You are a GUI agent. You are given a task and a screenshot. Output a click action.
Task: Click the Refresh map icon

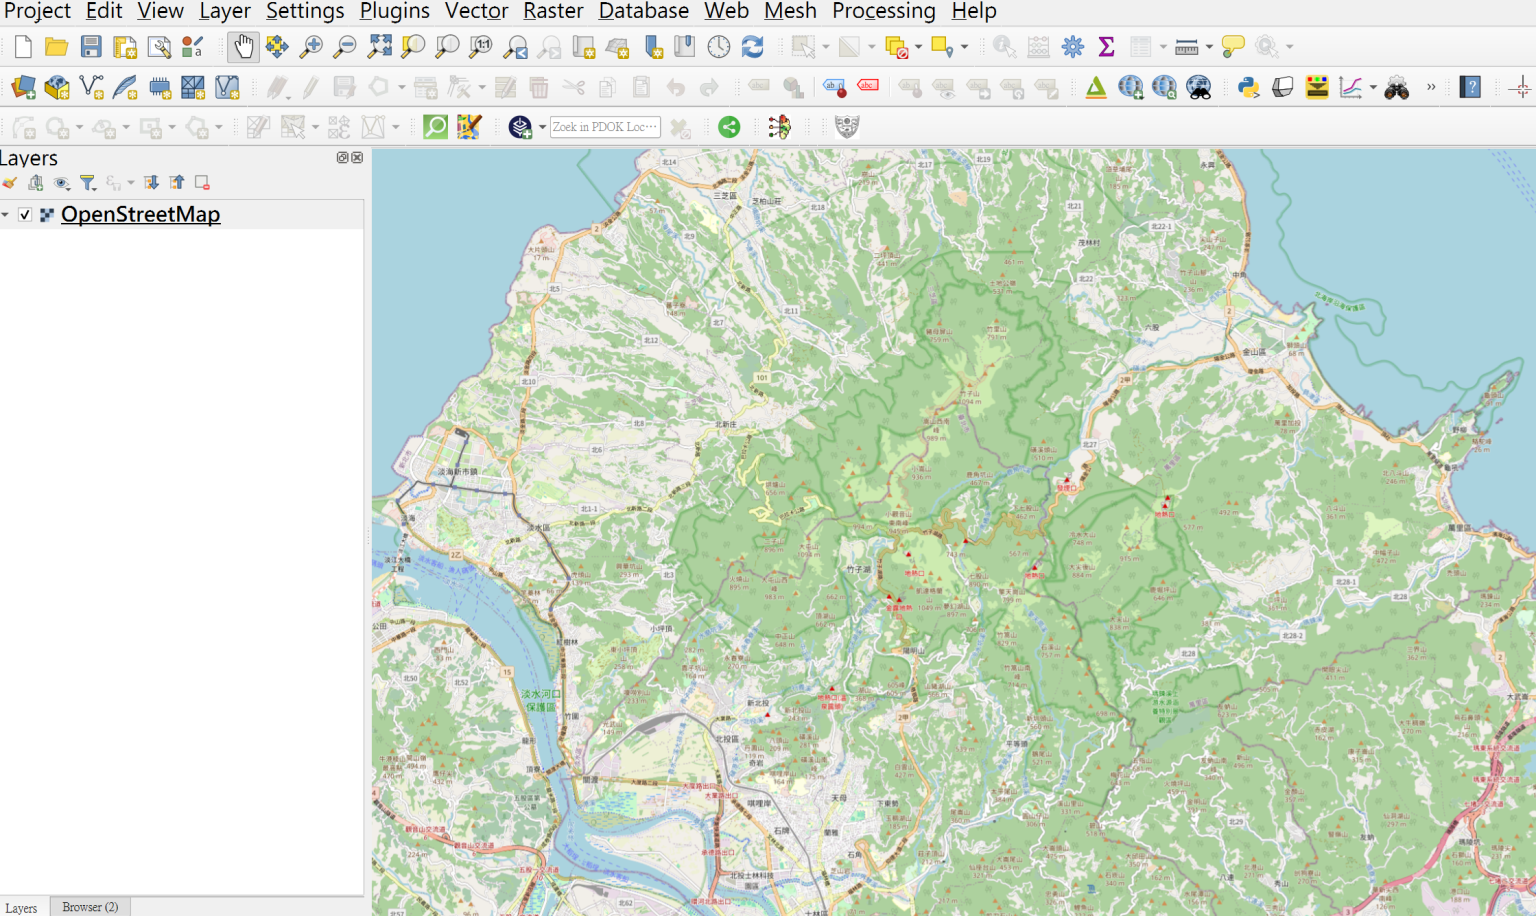[752, 47]
